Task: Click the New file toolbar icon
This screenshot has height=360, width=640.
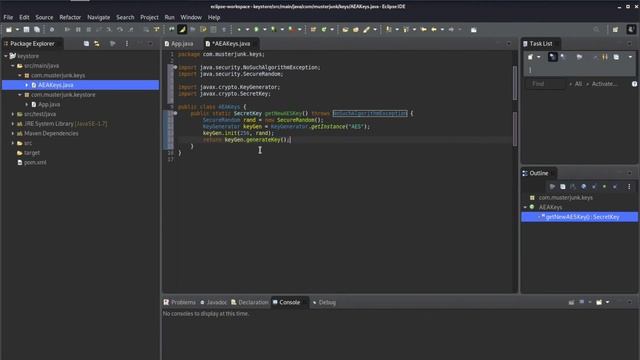Action: pos(9,29)
